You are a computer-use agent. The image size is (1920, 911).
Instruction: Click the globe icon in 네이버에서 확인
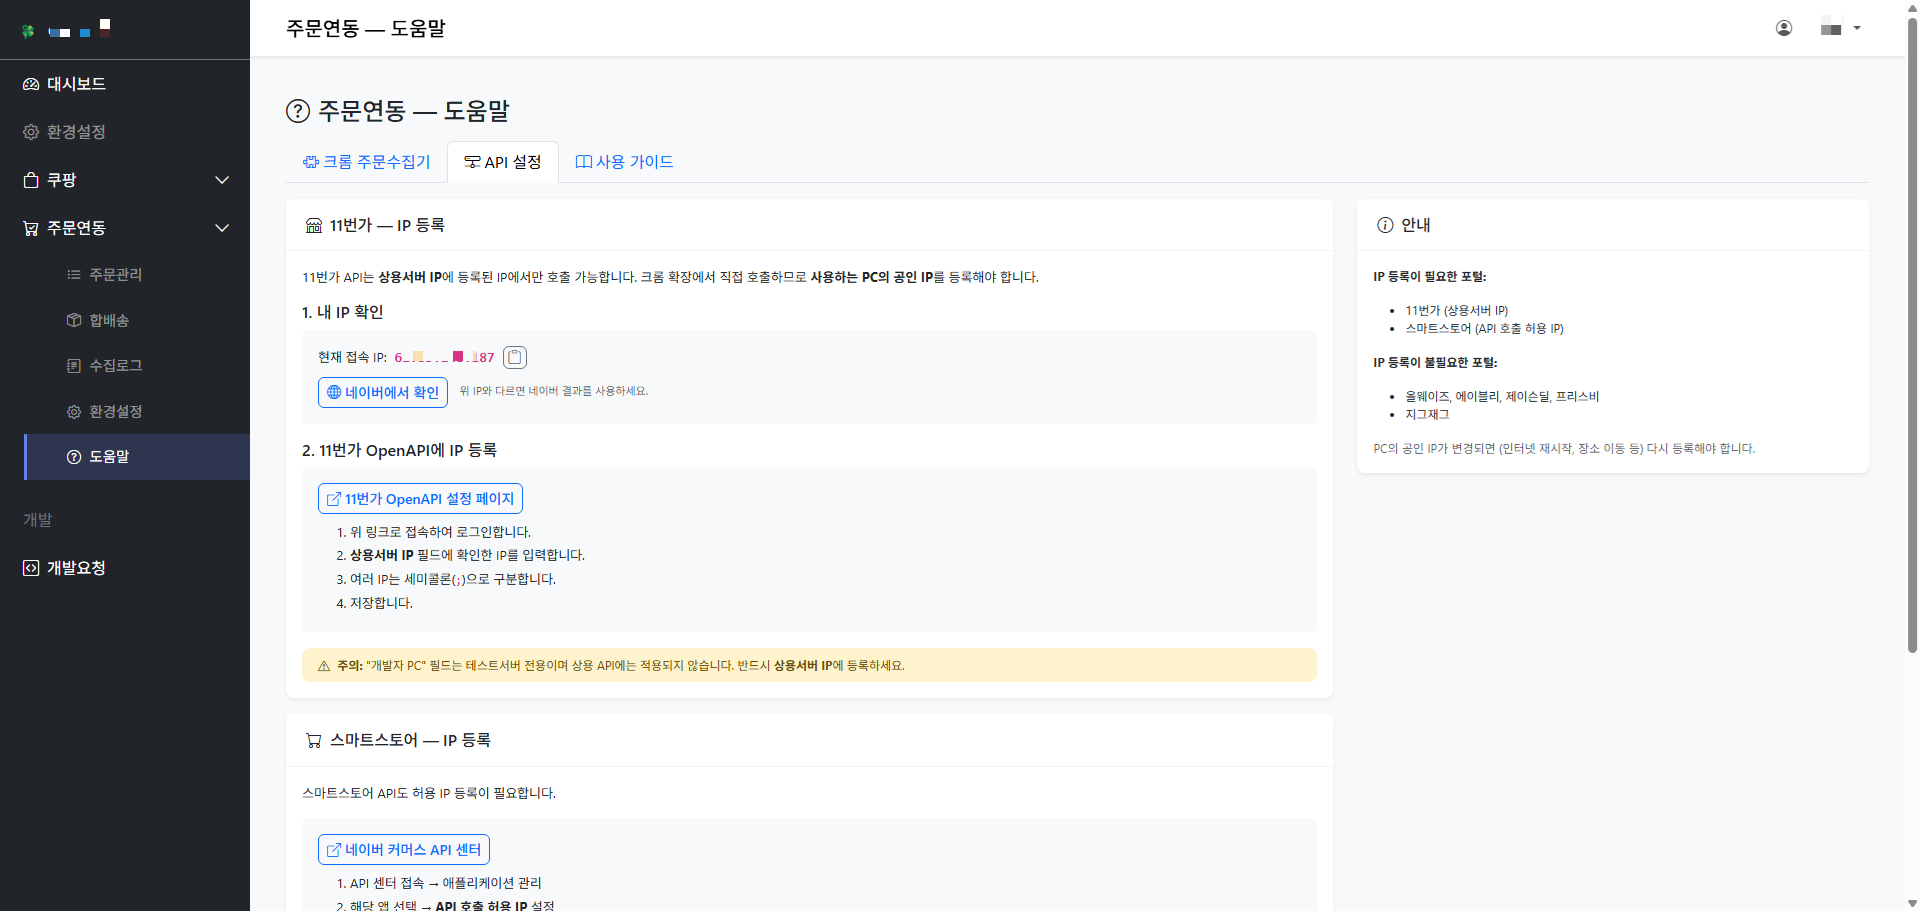coord(334,392)
